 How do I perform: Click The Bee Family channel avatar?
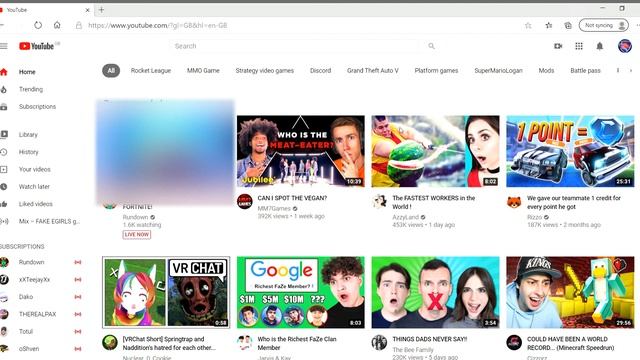pyautogui.click(x=380, y=342)
